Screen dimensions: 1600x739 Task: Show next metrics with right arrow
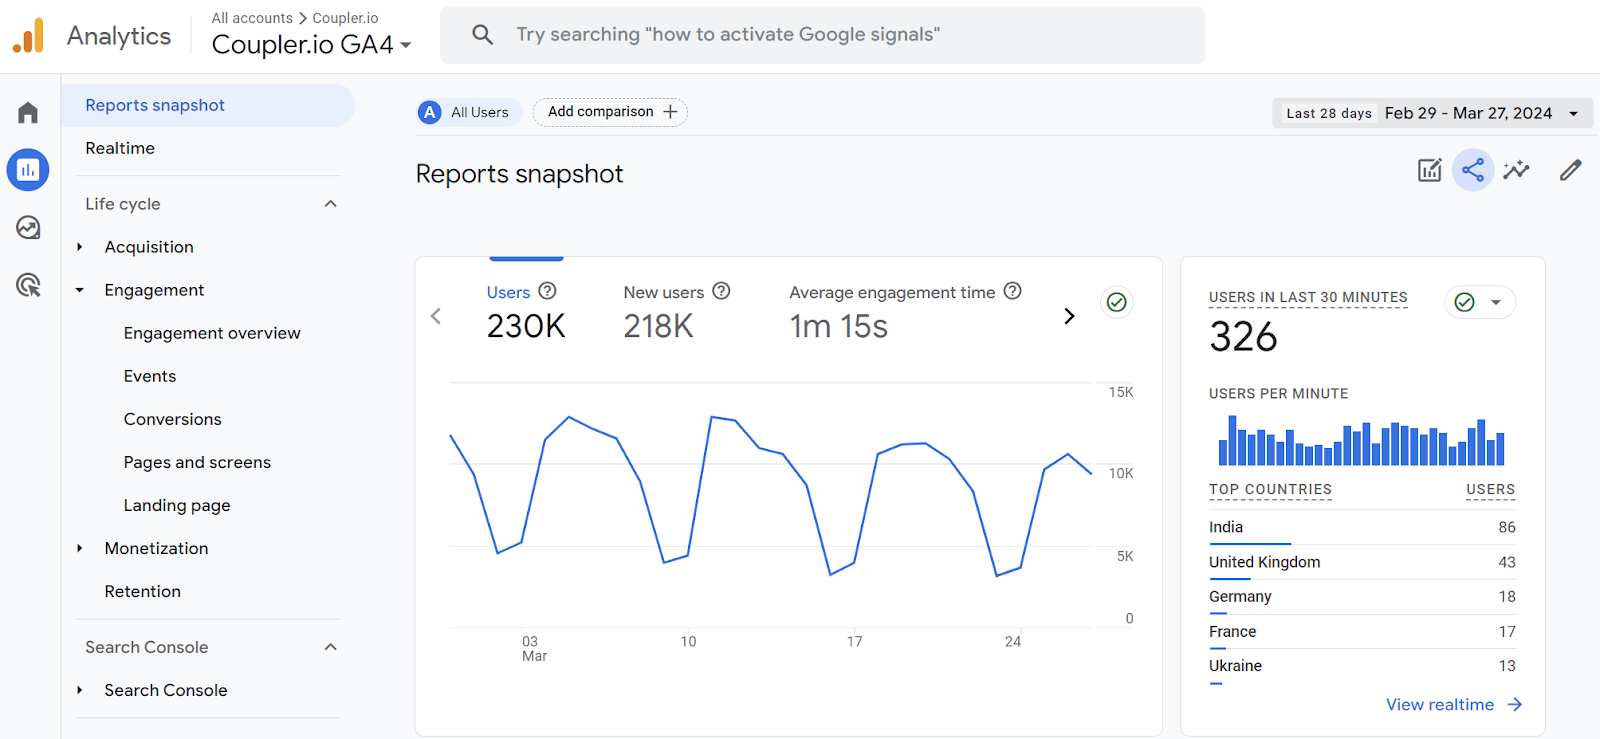pos(1069,316)
